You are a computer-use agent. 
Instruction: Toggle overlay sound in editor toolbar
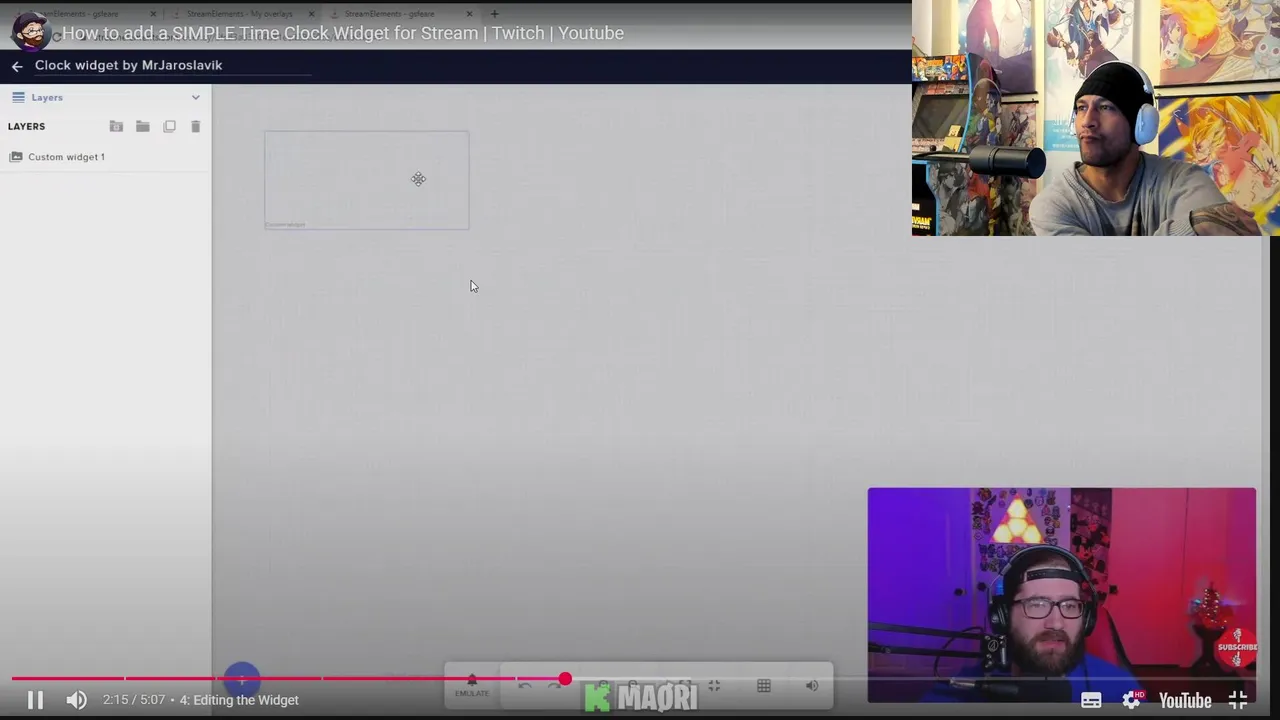(812, 685)
